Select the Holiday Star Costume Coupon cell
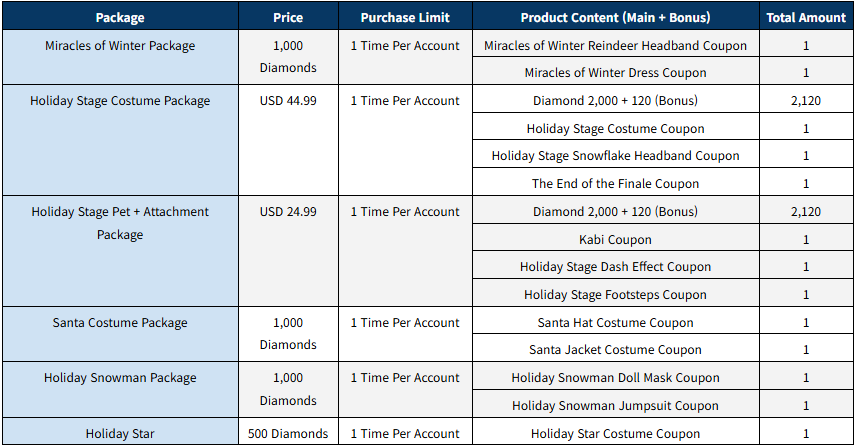The height and width of the screenshot is (447, 854). [615, 434]
